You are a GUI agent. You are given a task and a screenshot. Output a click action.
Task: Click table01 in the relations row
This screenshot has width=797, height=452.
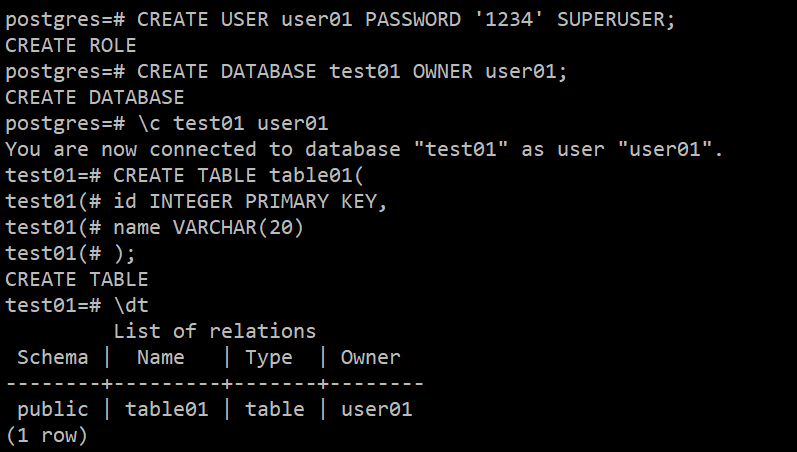pyautogui.click(x=166, y=409)
